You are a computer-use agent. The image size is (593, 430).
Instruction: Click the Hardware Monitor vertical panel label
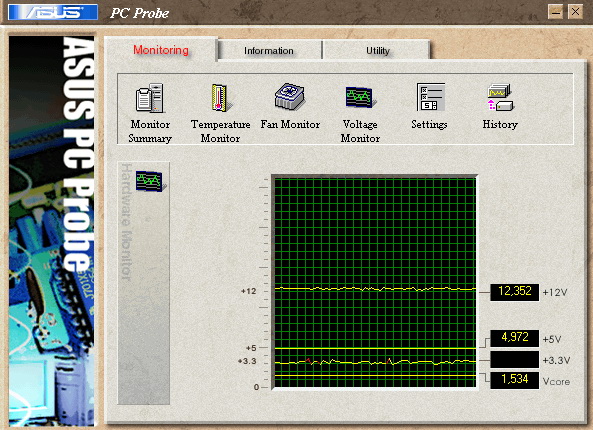coord(126,222)
